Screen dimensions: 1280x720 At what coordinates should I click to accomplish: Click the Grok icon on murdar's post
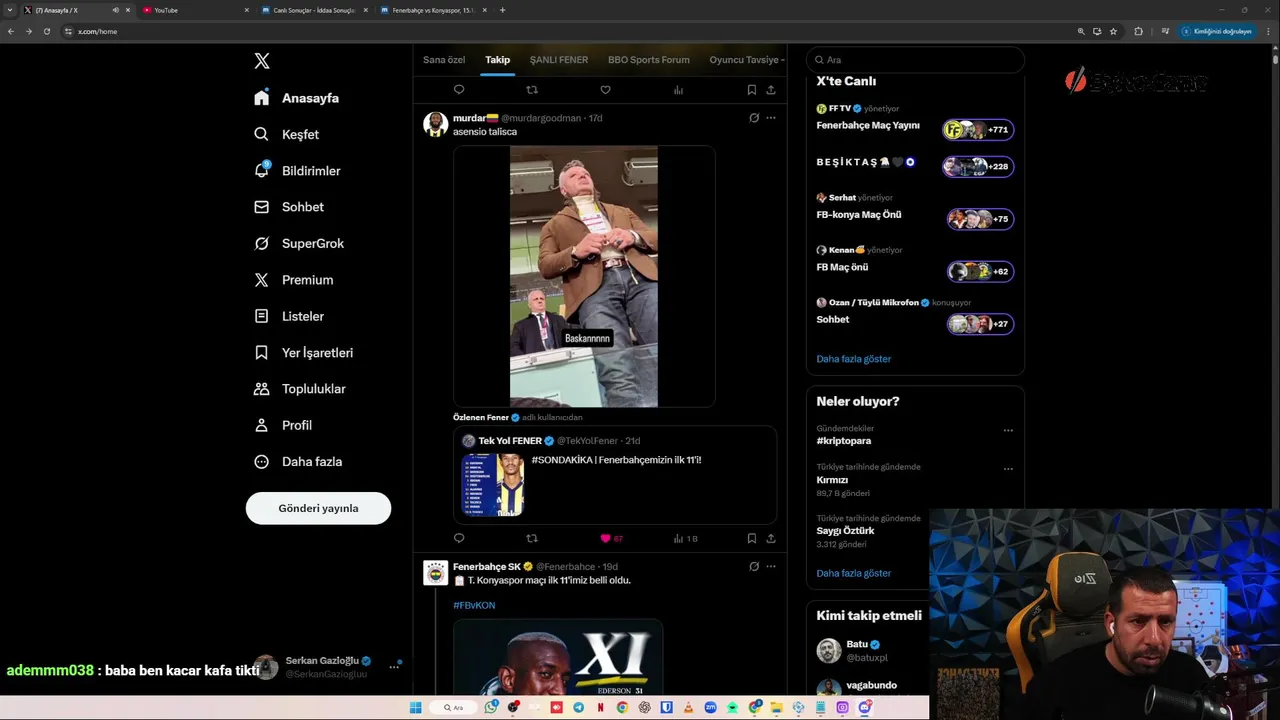(x=753, y=118)
